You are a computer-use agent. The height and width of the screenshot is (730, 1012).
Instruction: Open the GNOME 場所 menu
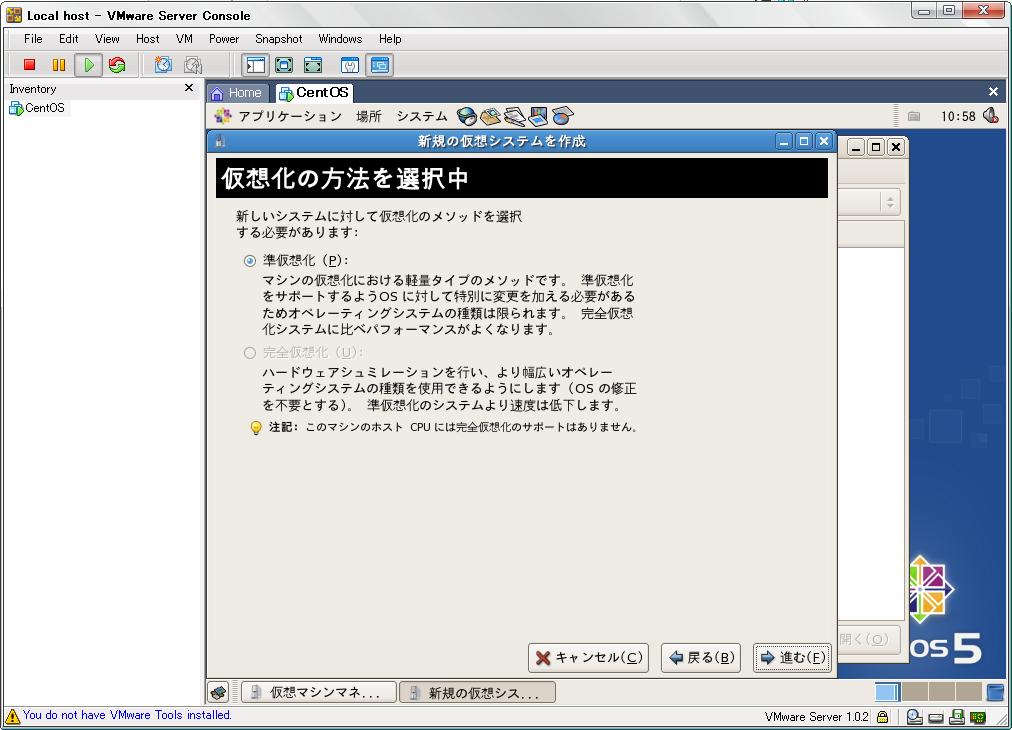click(369, 116)
